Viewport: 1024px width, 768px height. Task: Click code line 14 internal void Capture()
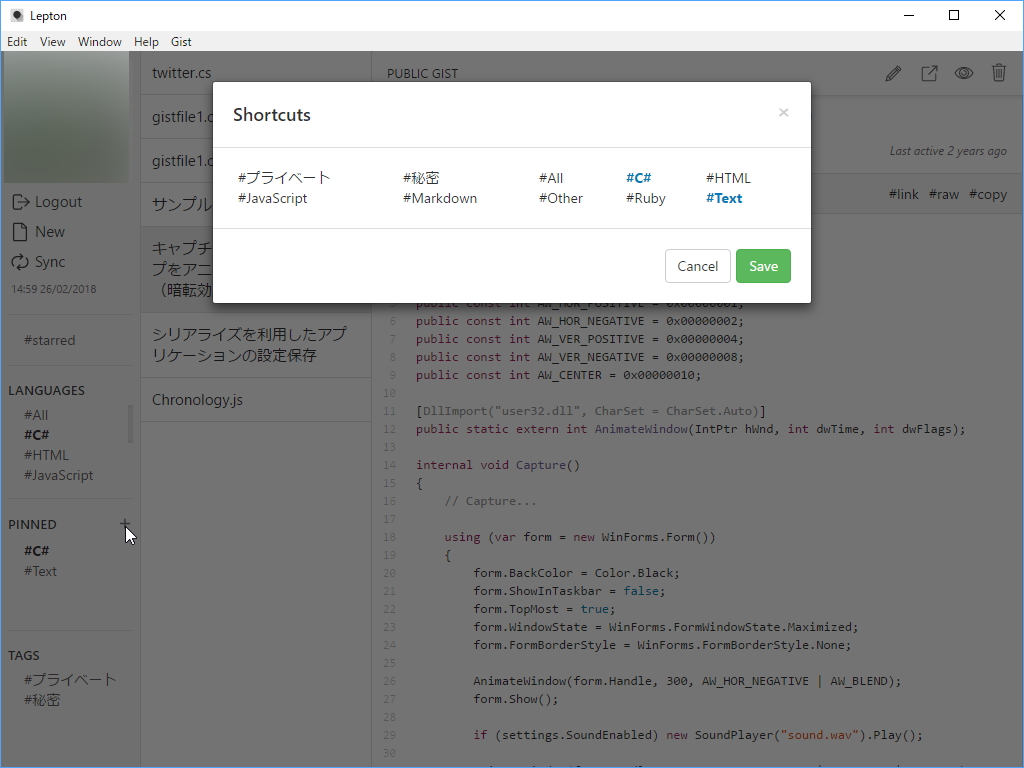(x=498, y=465)
